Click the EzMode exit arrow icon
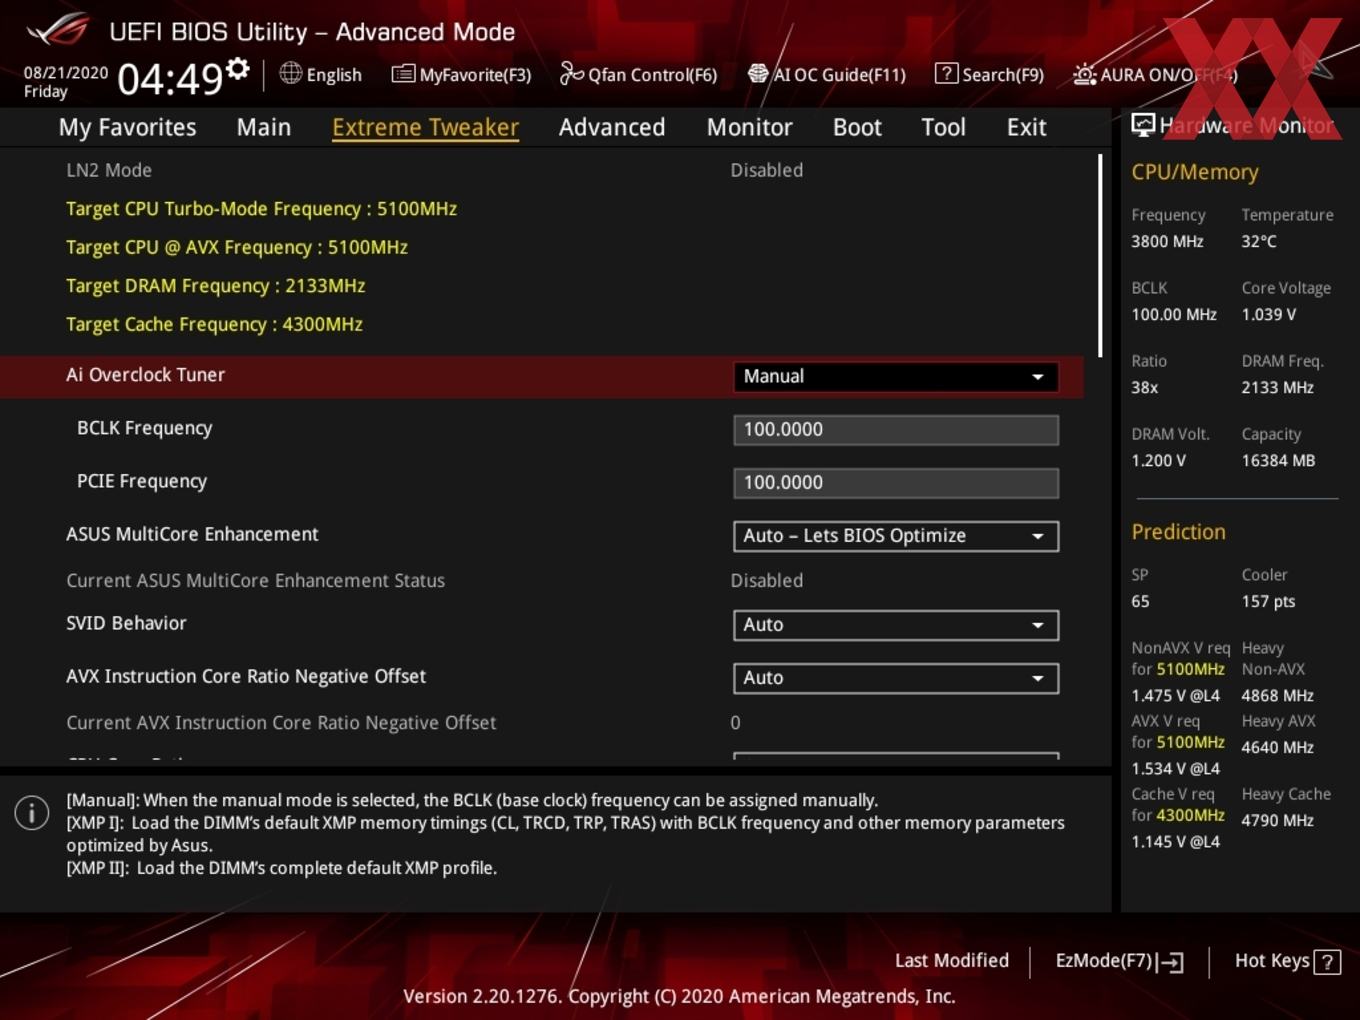The height and width of the screenshot is (1020, 1360). (x=1171, y=962)
